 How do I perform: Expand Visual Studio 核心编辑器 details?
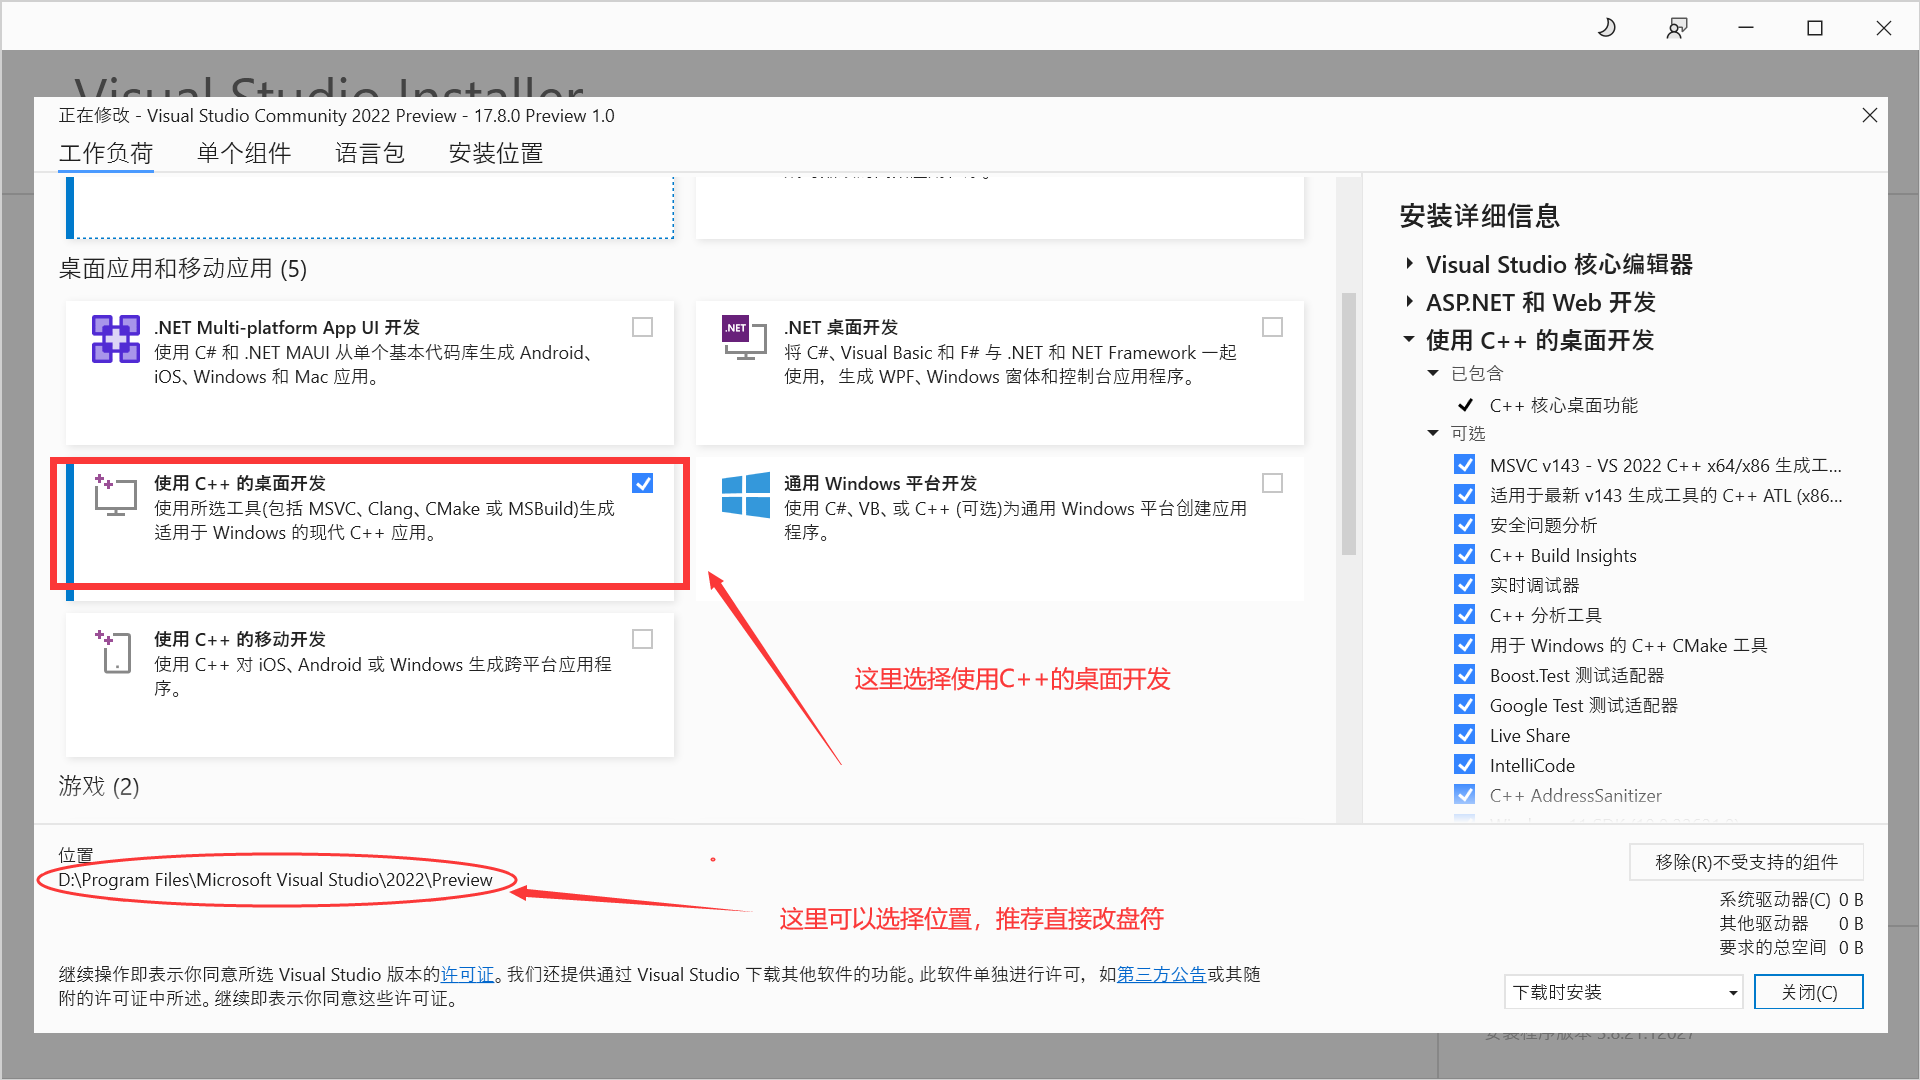(x=1409, y=264)
